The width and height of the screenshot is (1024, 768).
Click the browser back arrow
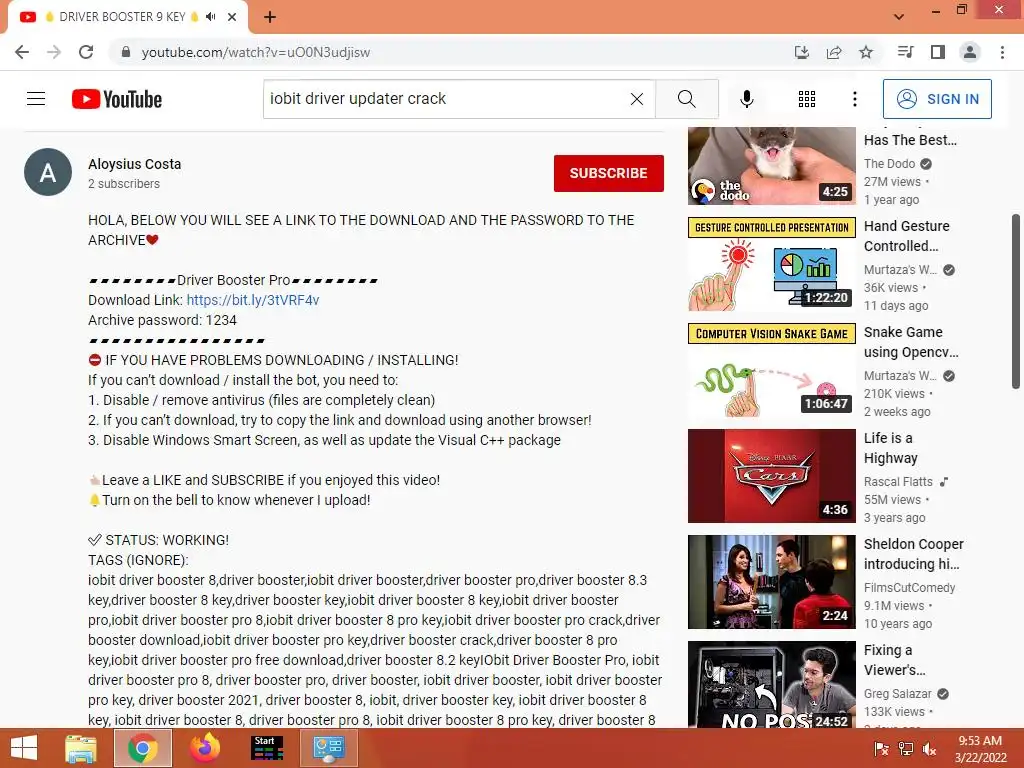[22, 52]
